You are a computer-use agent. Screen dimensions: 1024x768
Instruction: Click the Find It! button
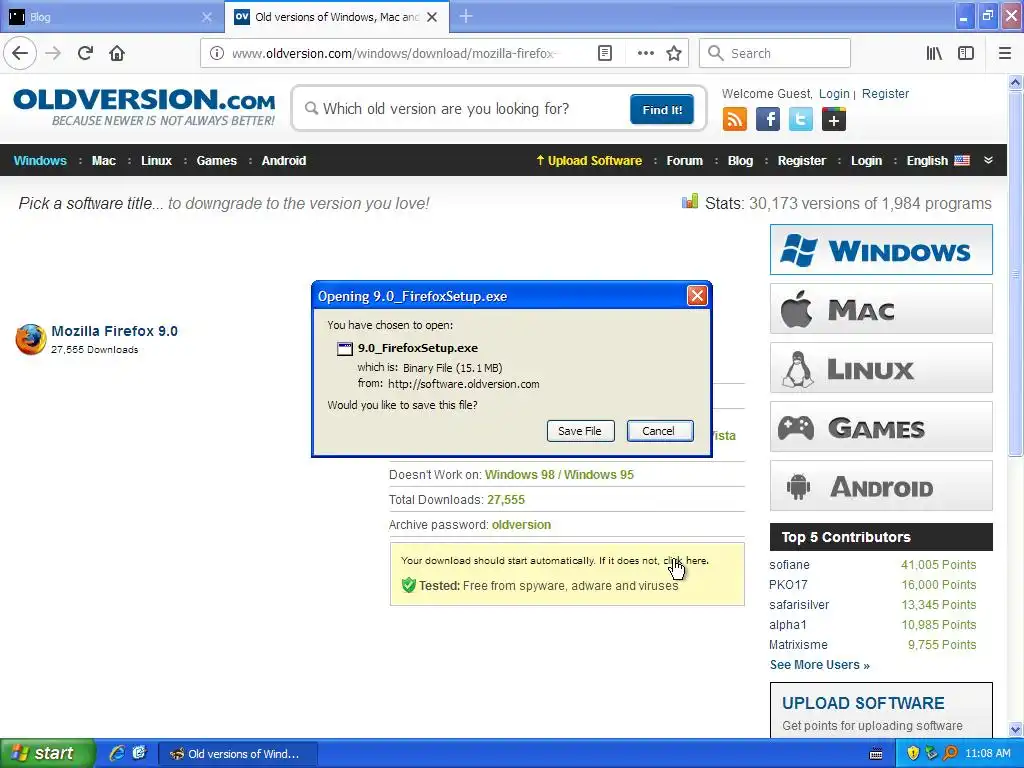[x=662, y=109]
